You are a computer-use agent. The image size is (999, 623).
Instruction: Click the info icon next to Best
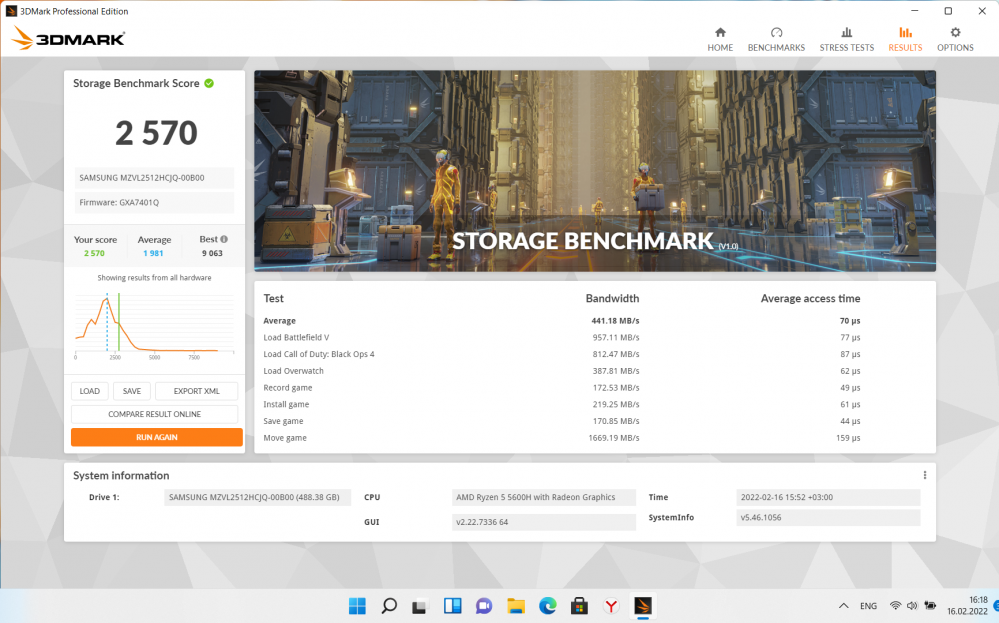pyautogui.click(x=224, y=240)
